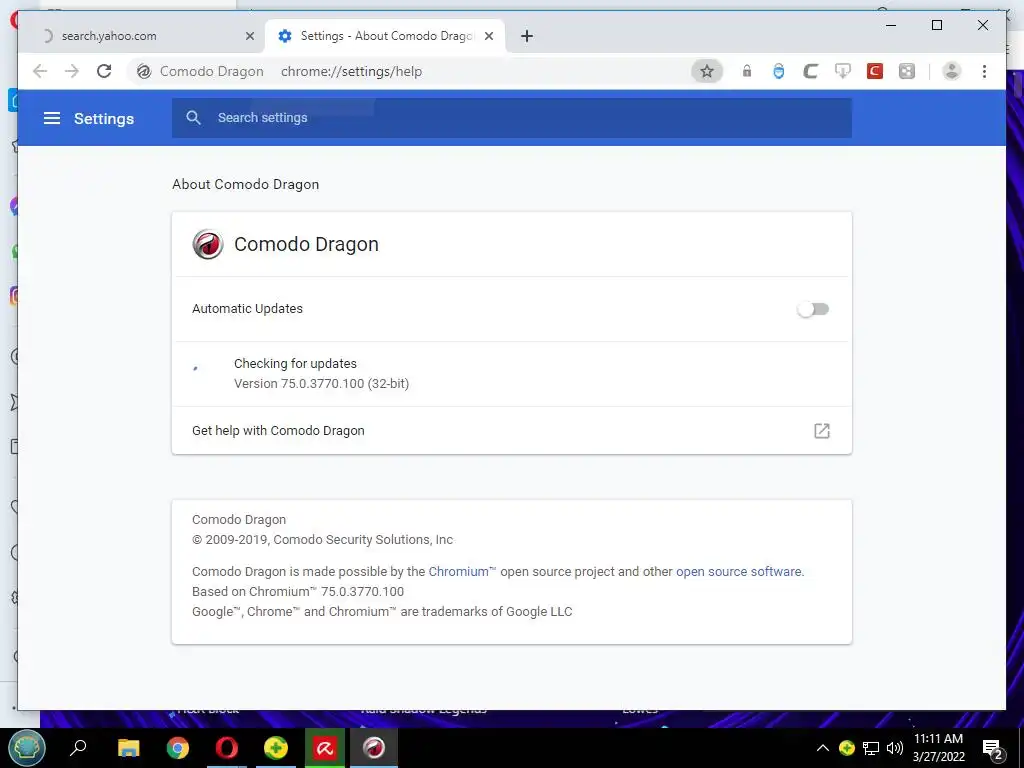The width and height of the screenshot is (1024, 768).
Task: Open the user profile avatar
Action: 952,71
